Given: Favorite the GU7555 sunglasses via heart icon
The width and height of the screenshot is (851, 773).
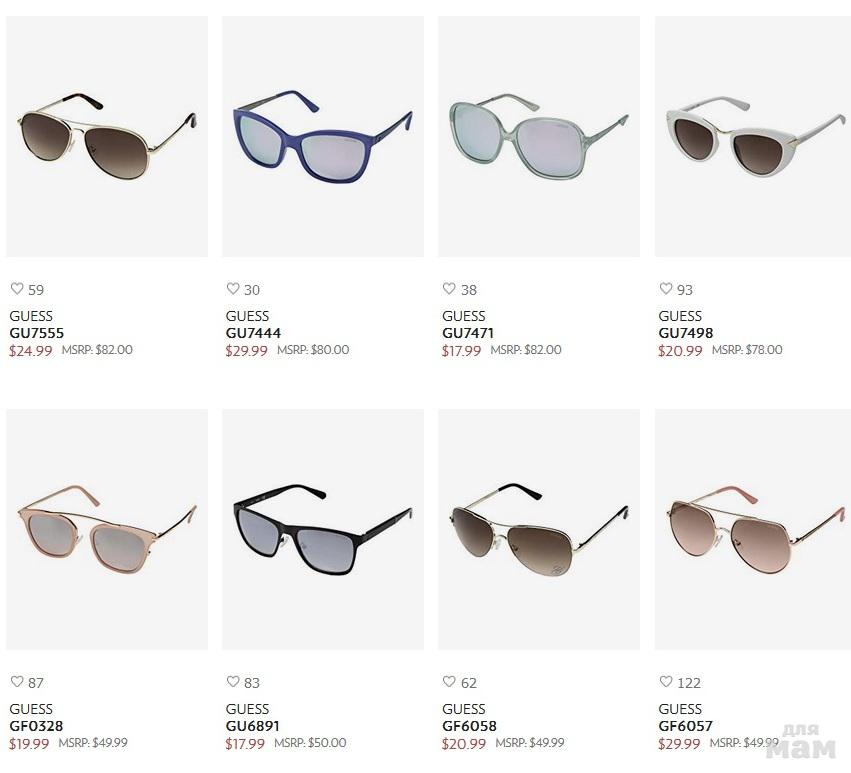Looking at the screenshot, I should 17,288.
